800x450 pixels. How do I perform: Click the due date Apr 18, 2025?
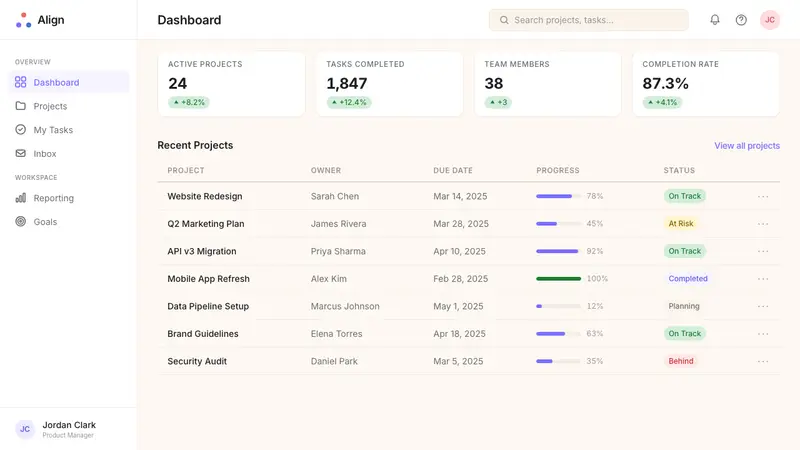(x=459, y=334)
